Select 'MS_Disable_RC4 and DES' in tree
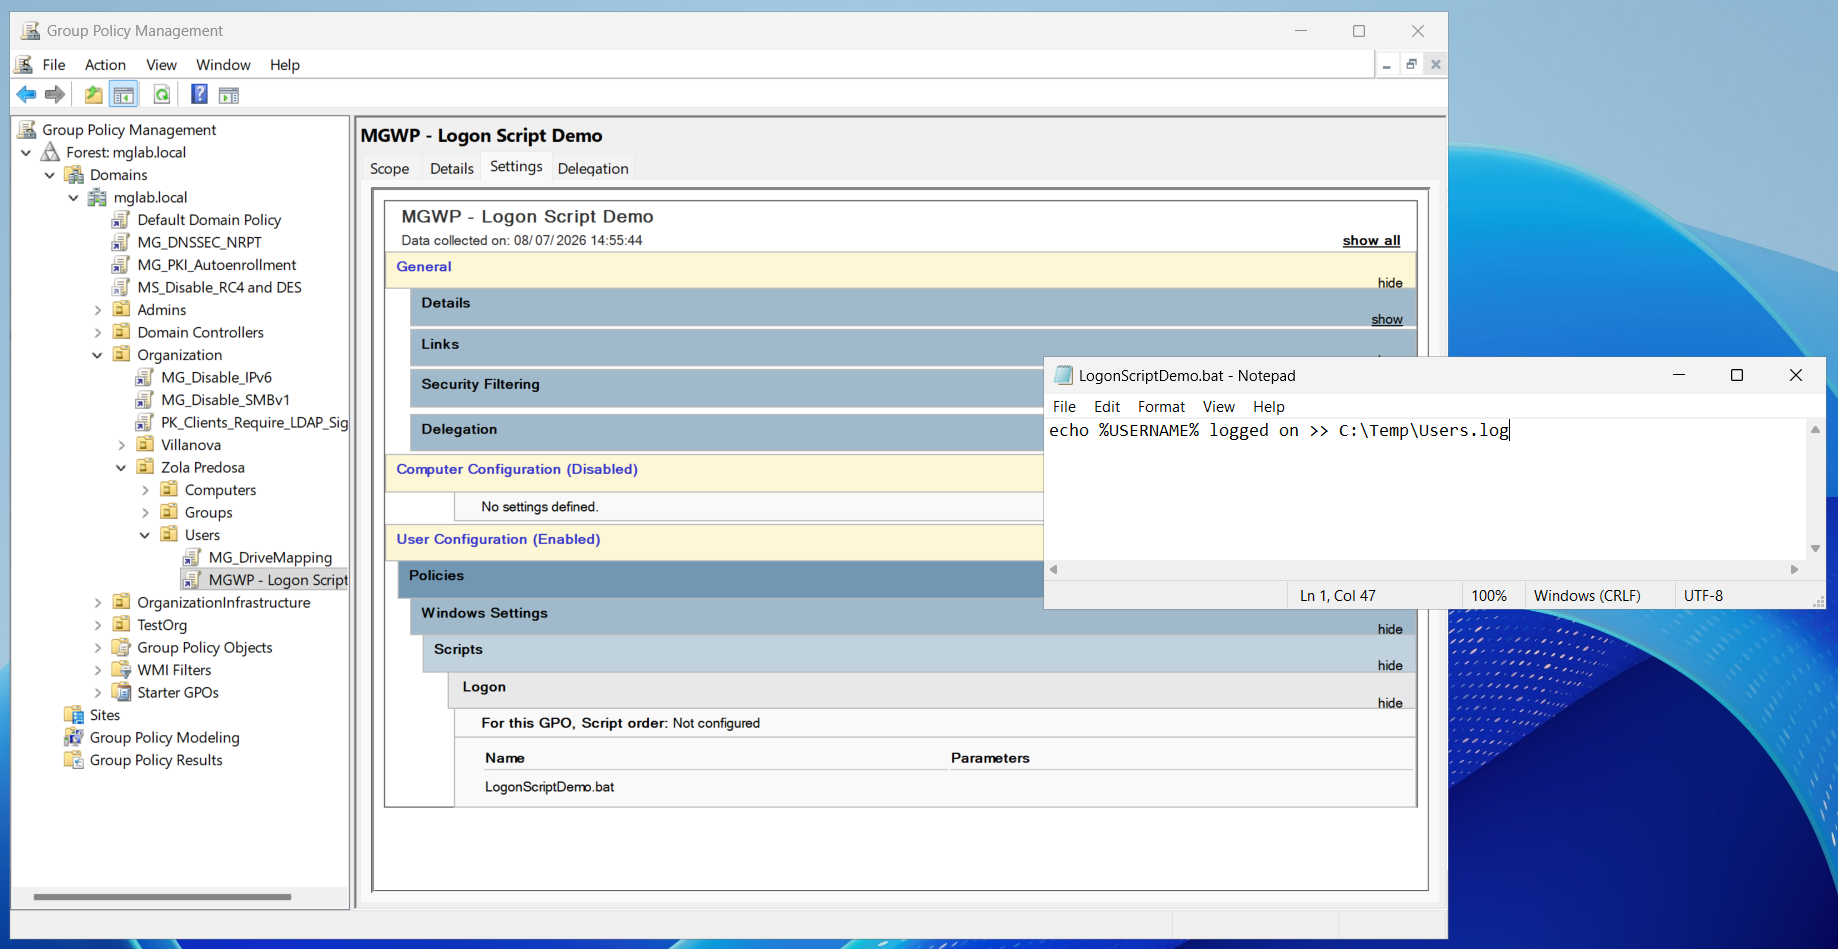The width and height of the screenshot is (1838, 949). tap(219, 287)
